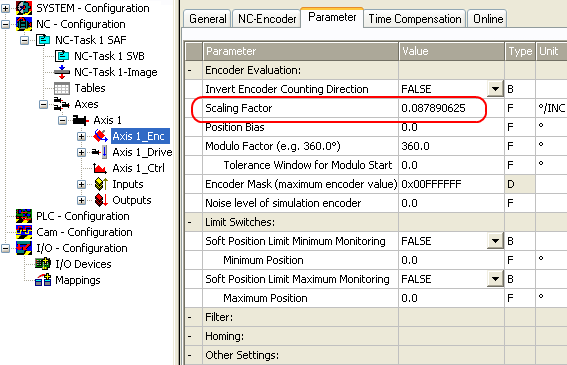Click the PLC - Configuration icon
Screen dimensions: 567x365
tap(24, 216)
